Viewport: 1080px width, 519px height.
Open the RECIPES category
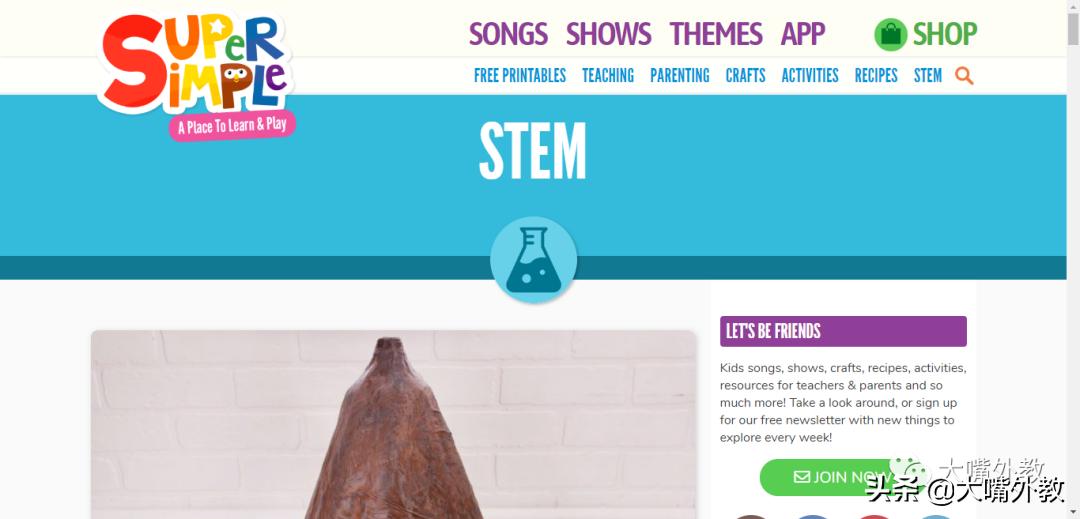876,76
